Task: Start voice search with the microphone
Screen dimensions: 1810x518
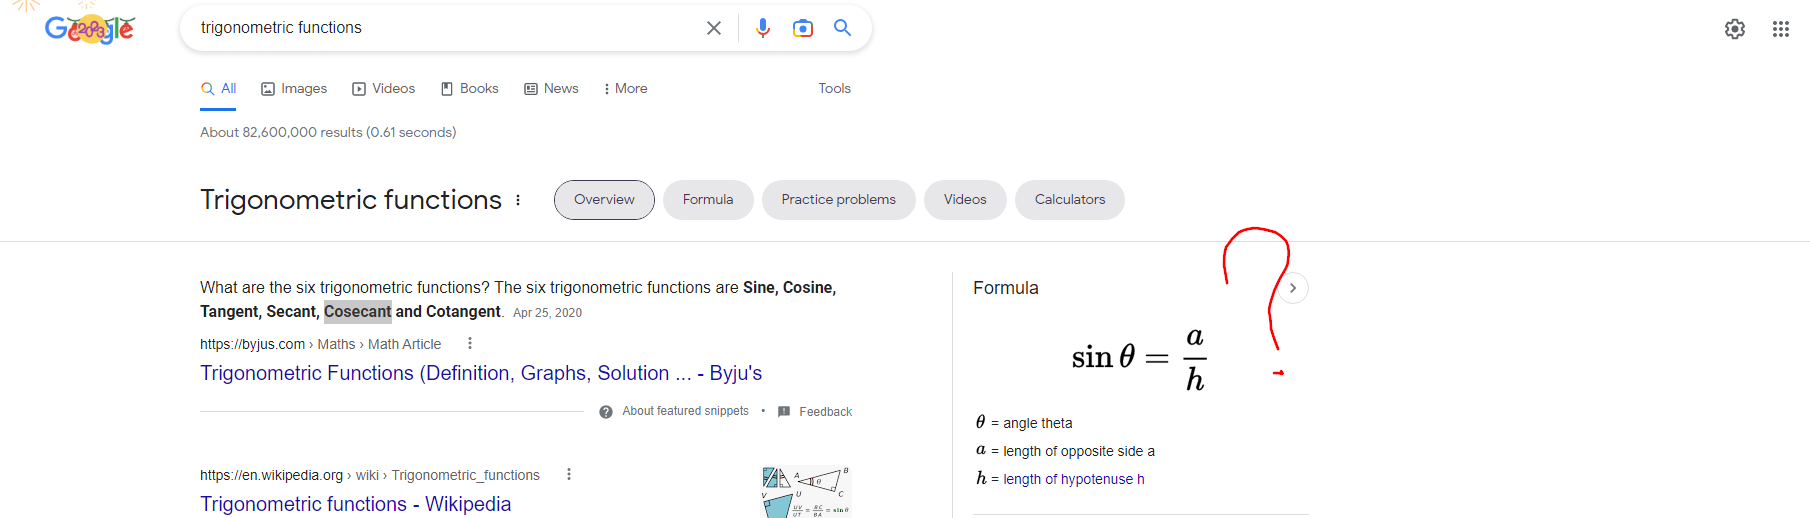Action: pyautogui.click(x=763, y=28)
